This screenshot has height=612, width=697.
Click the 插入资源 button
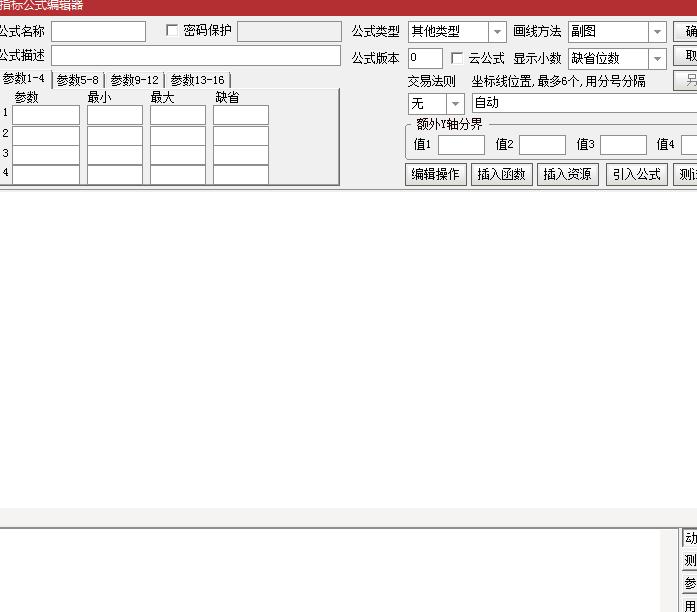(x=568, y=174)
